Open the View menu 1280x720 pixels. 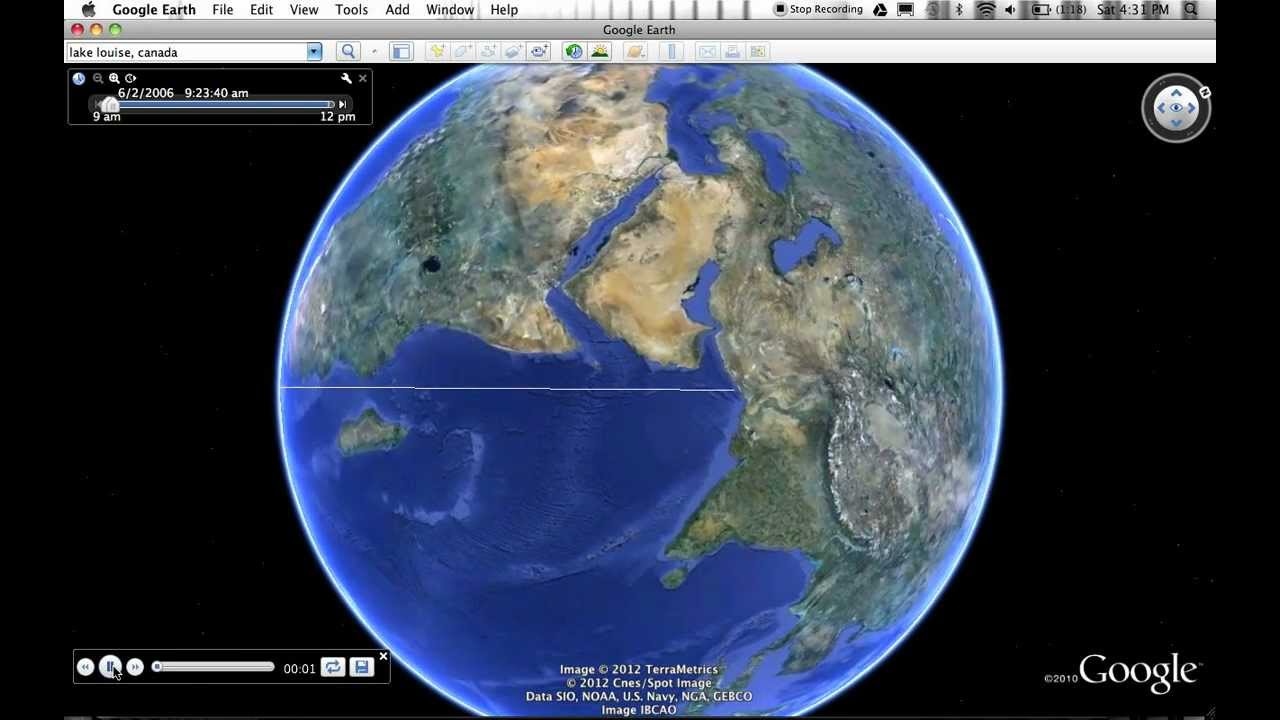304,10
